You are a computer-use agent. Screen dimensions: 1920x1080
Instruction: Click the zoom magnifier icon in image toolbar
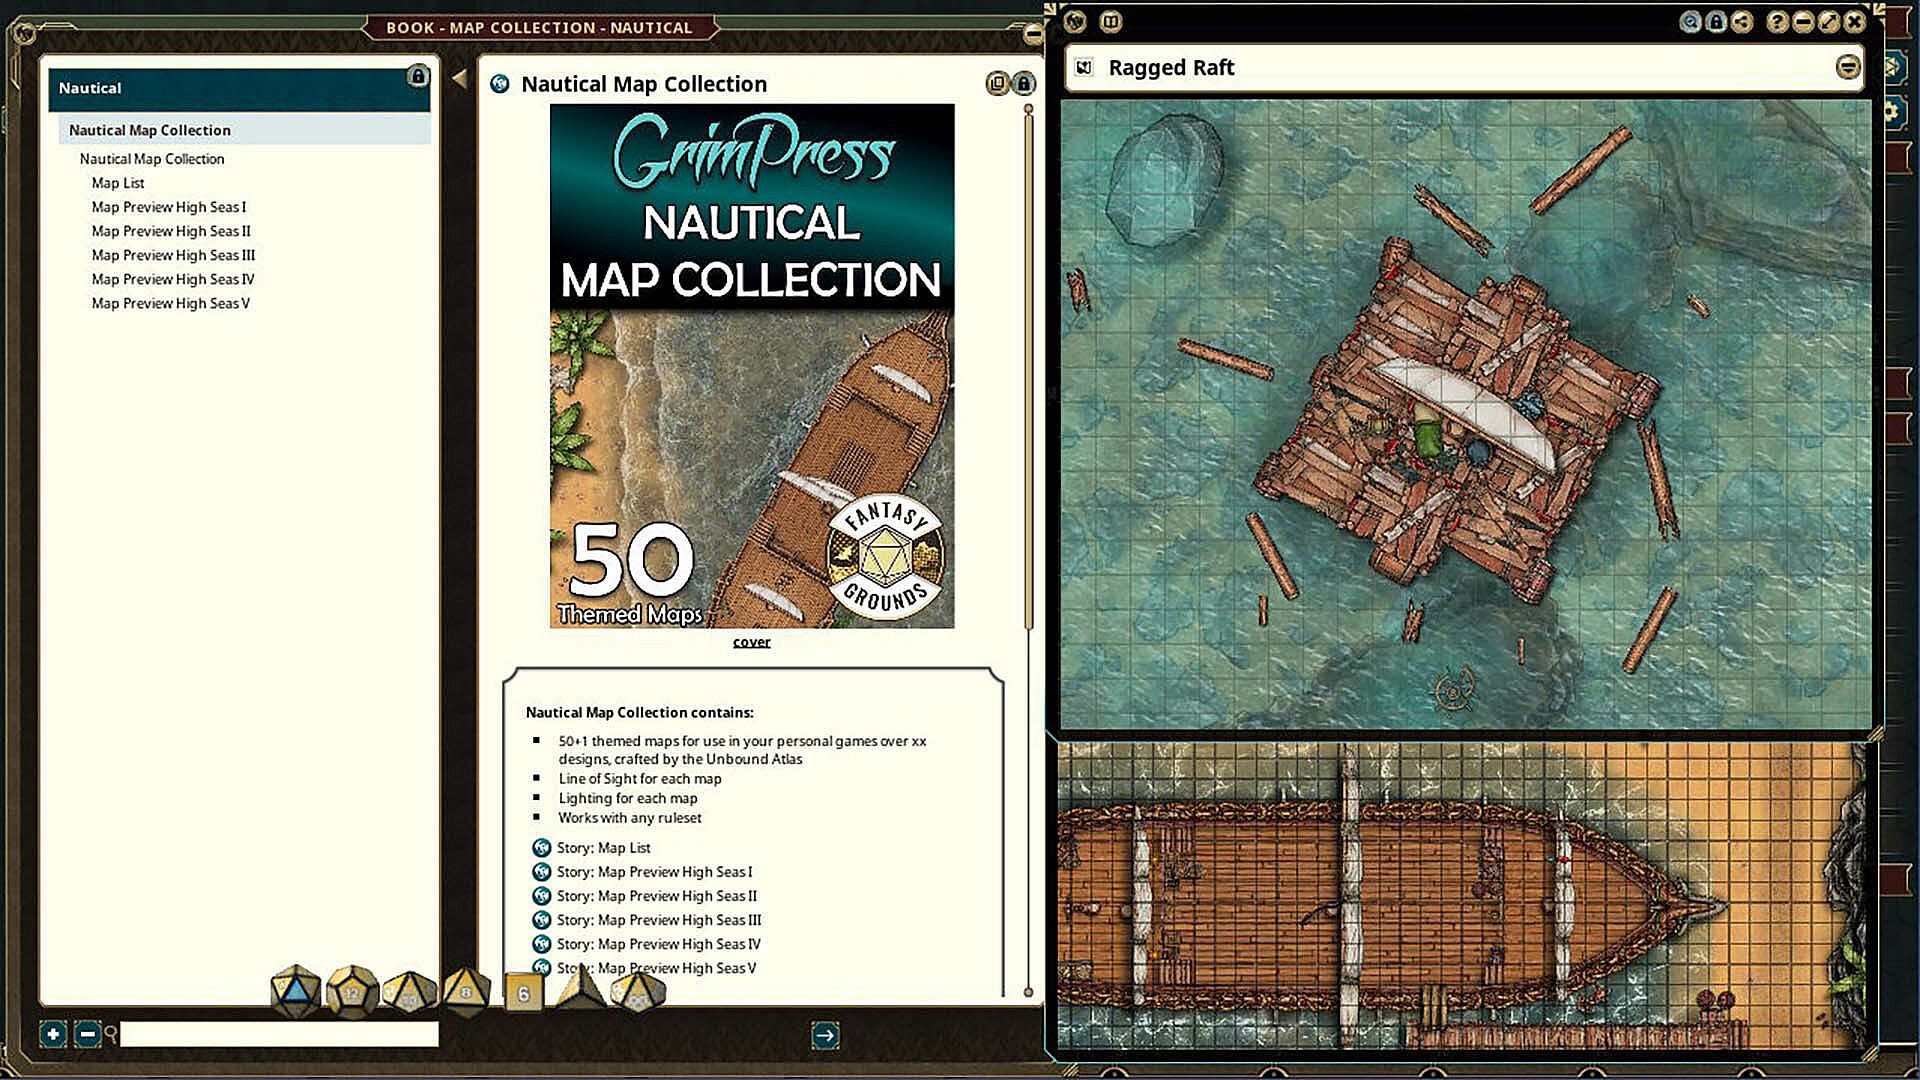[x=1690, y=22]
